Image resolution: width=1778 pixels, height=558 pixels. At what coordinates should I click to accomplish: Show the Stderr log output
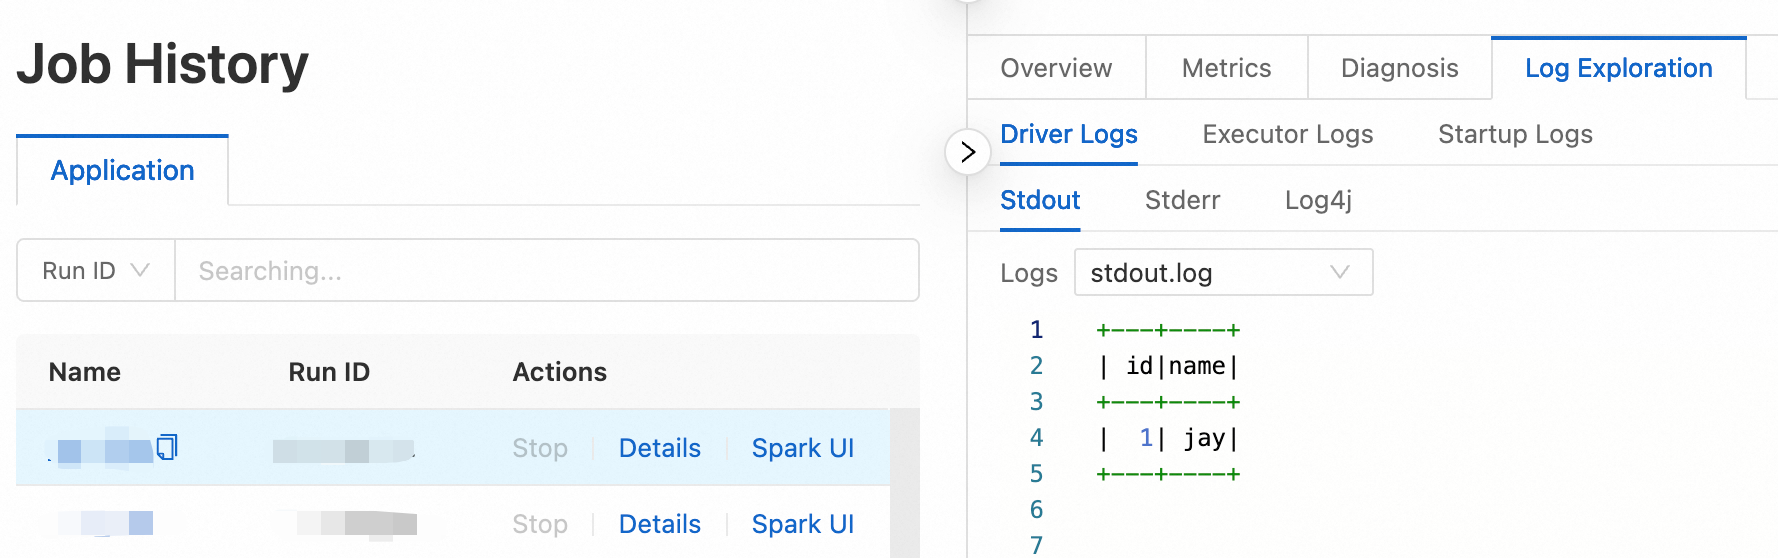tap(1182, 200)
